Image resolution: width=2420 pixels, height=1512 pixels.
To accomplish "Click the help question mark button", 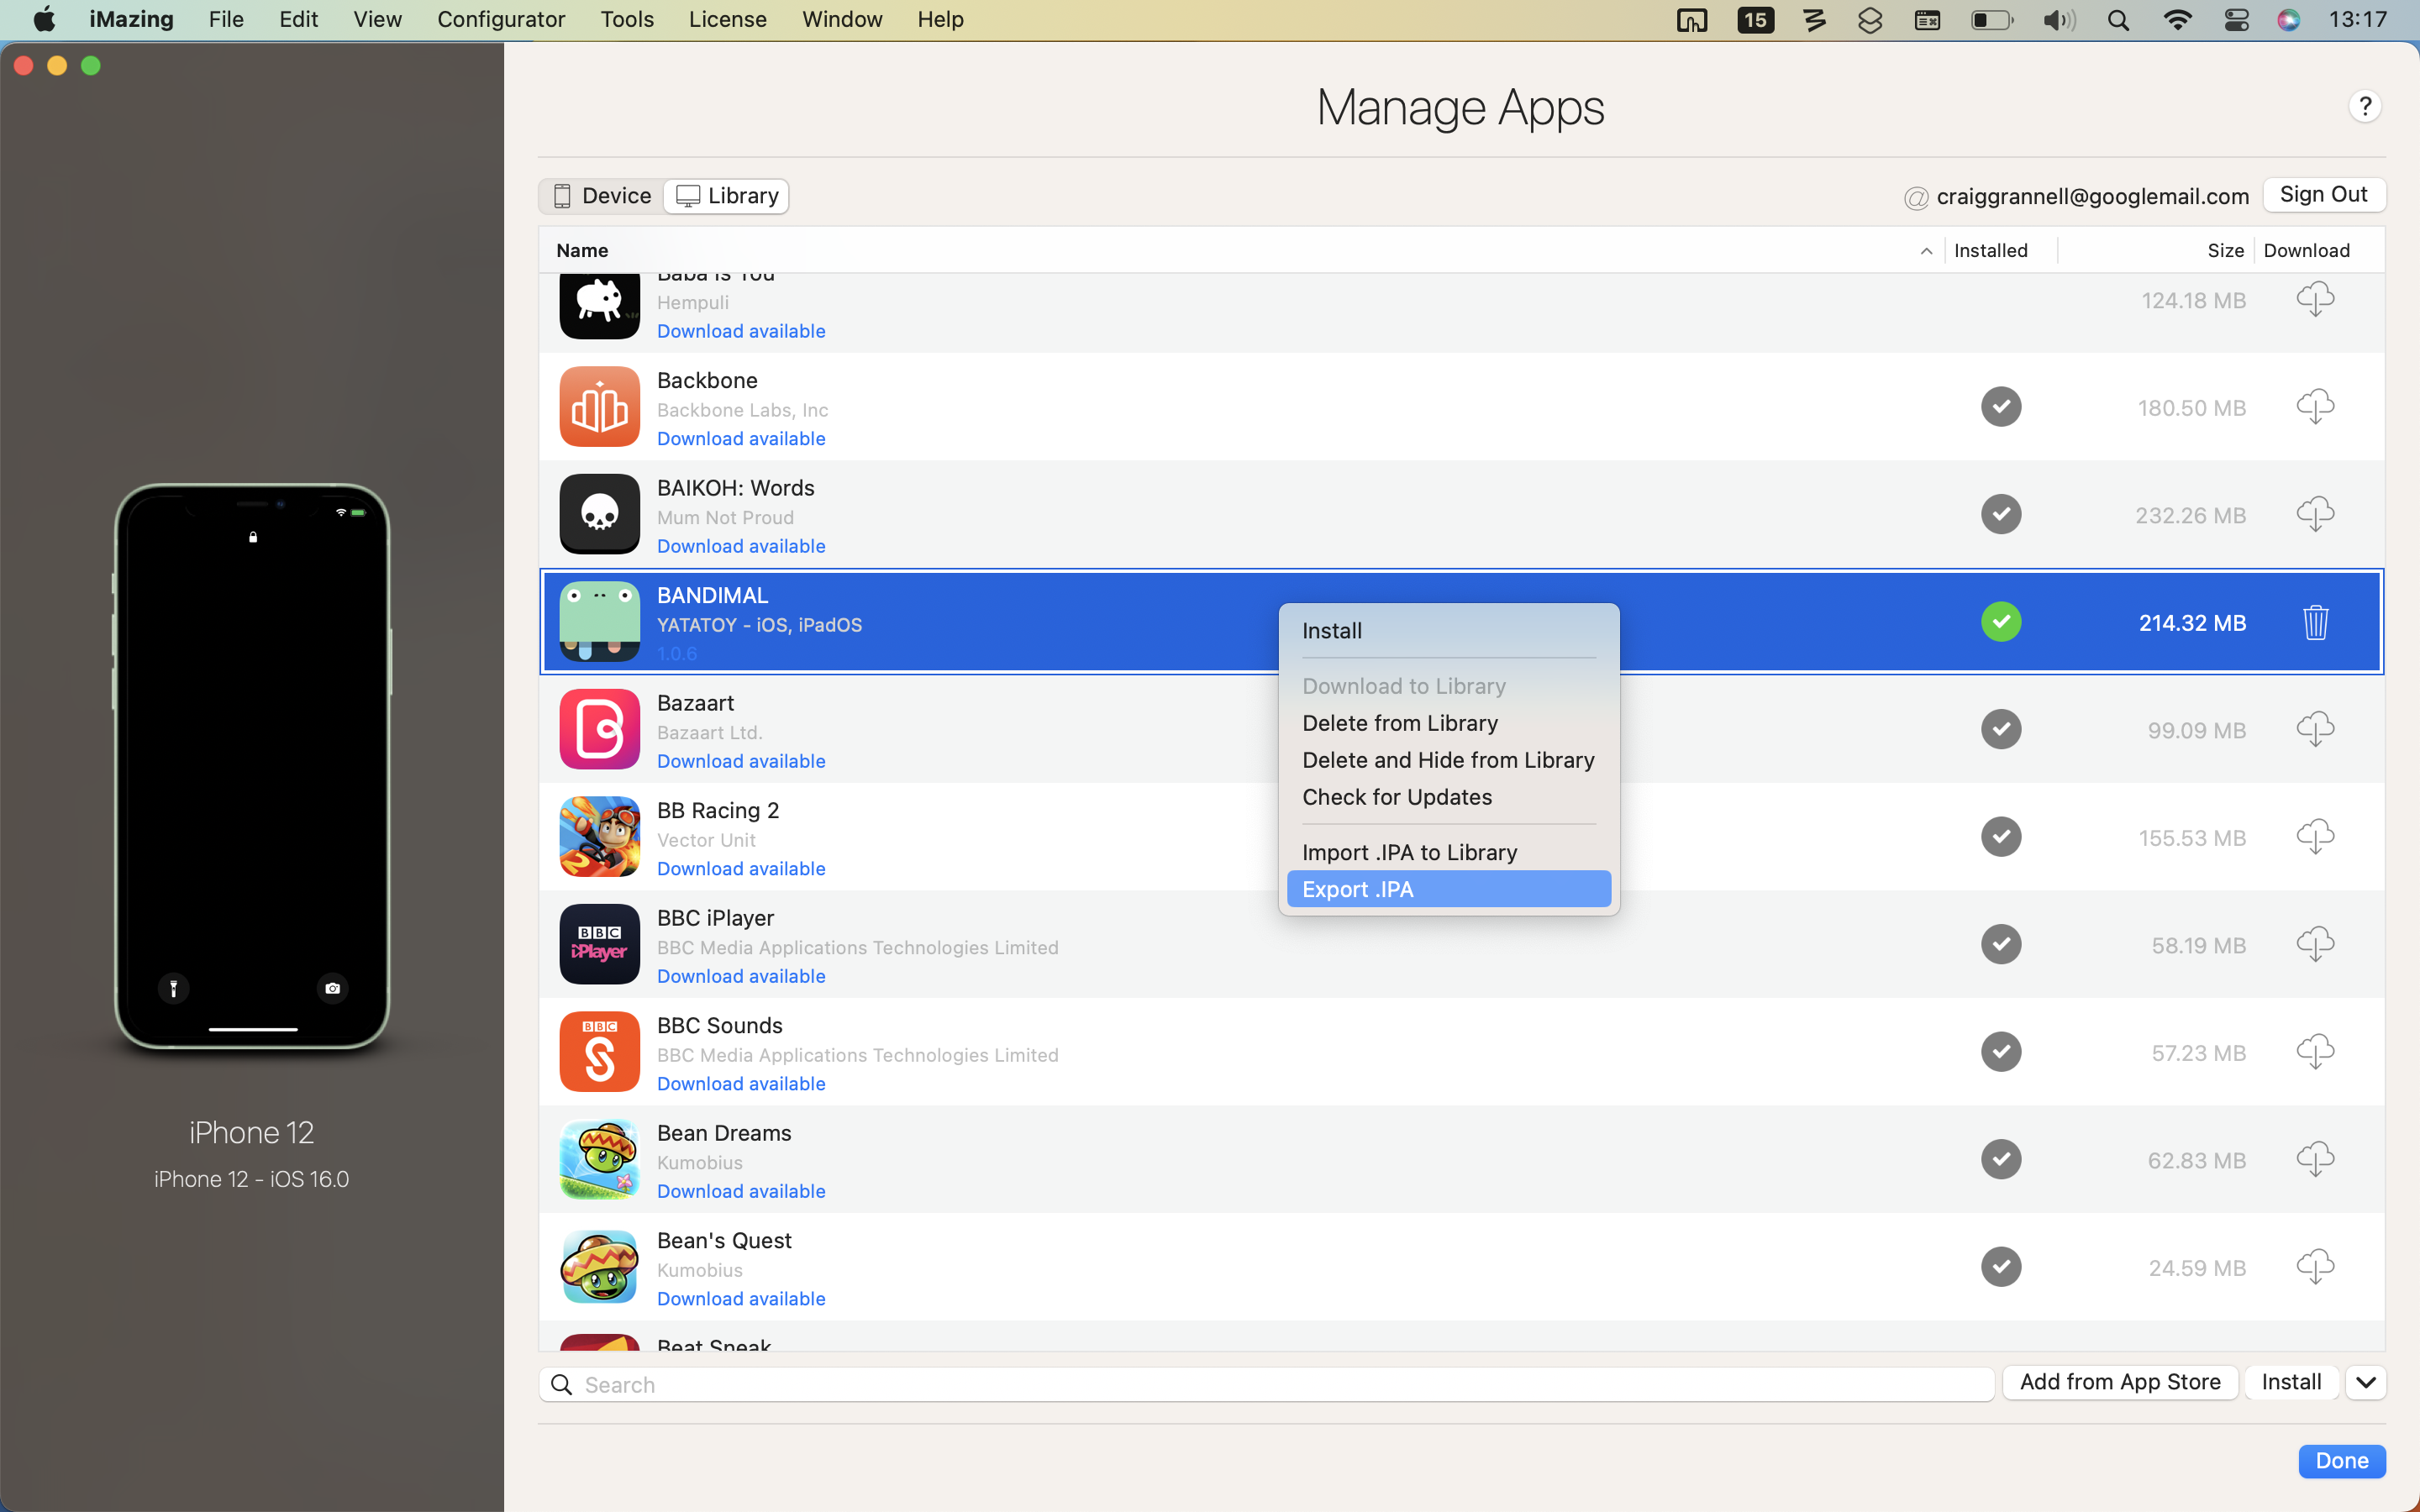I will coord(2364,106).
